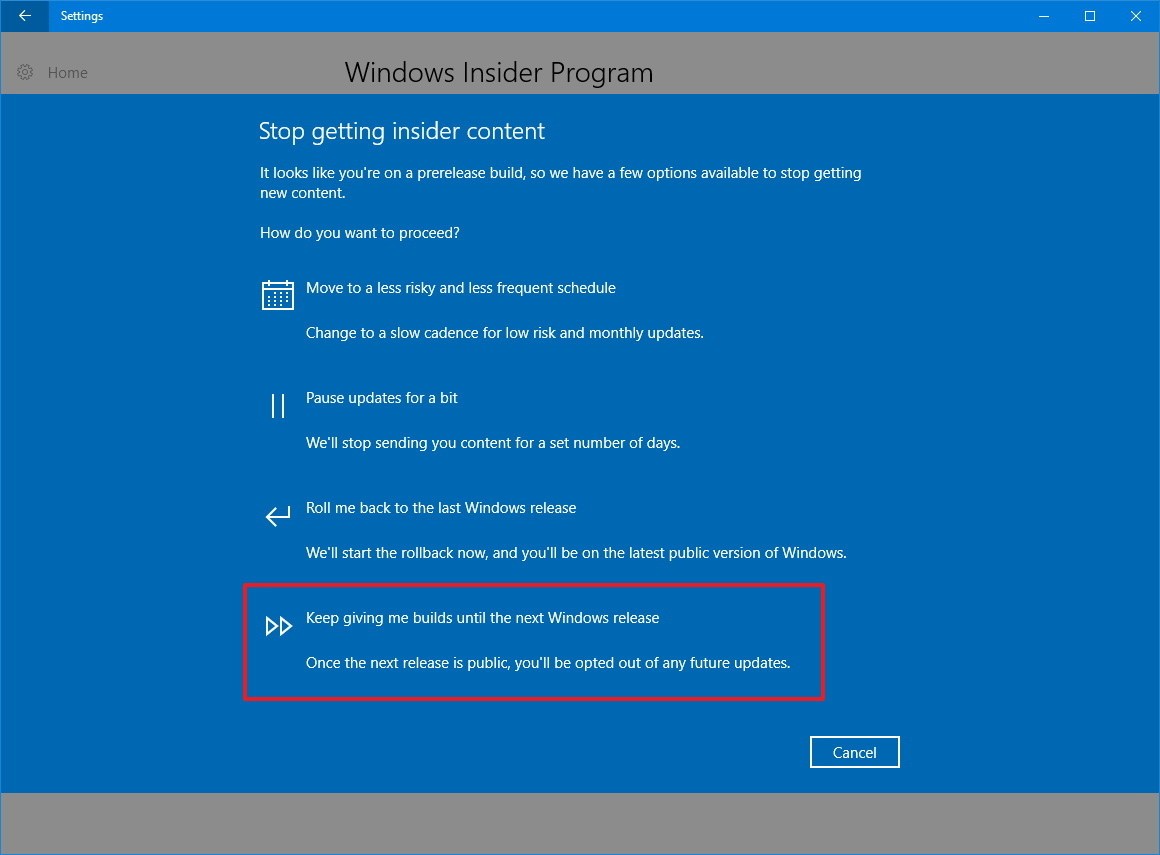Click the fast-forward double triangle icon
This screenshot has height=855, width=1160.
(x=278, y=626)
